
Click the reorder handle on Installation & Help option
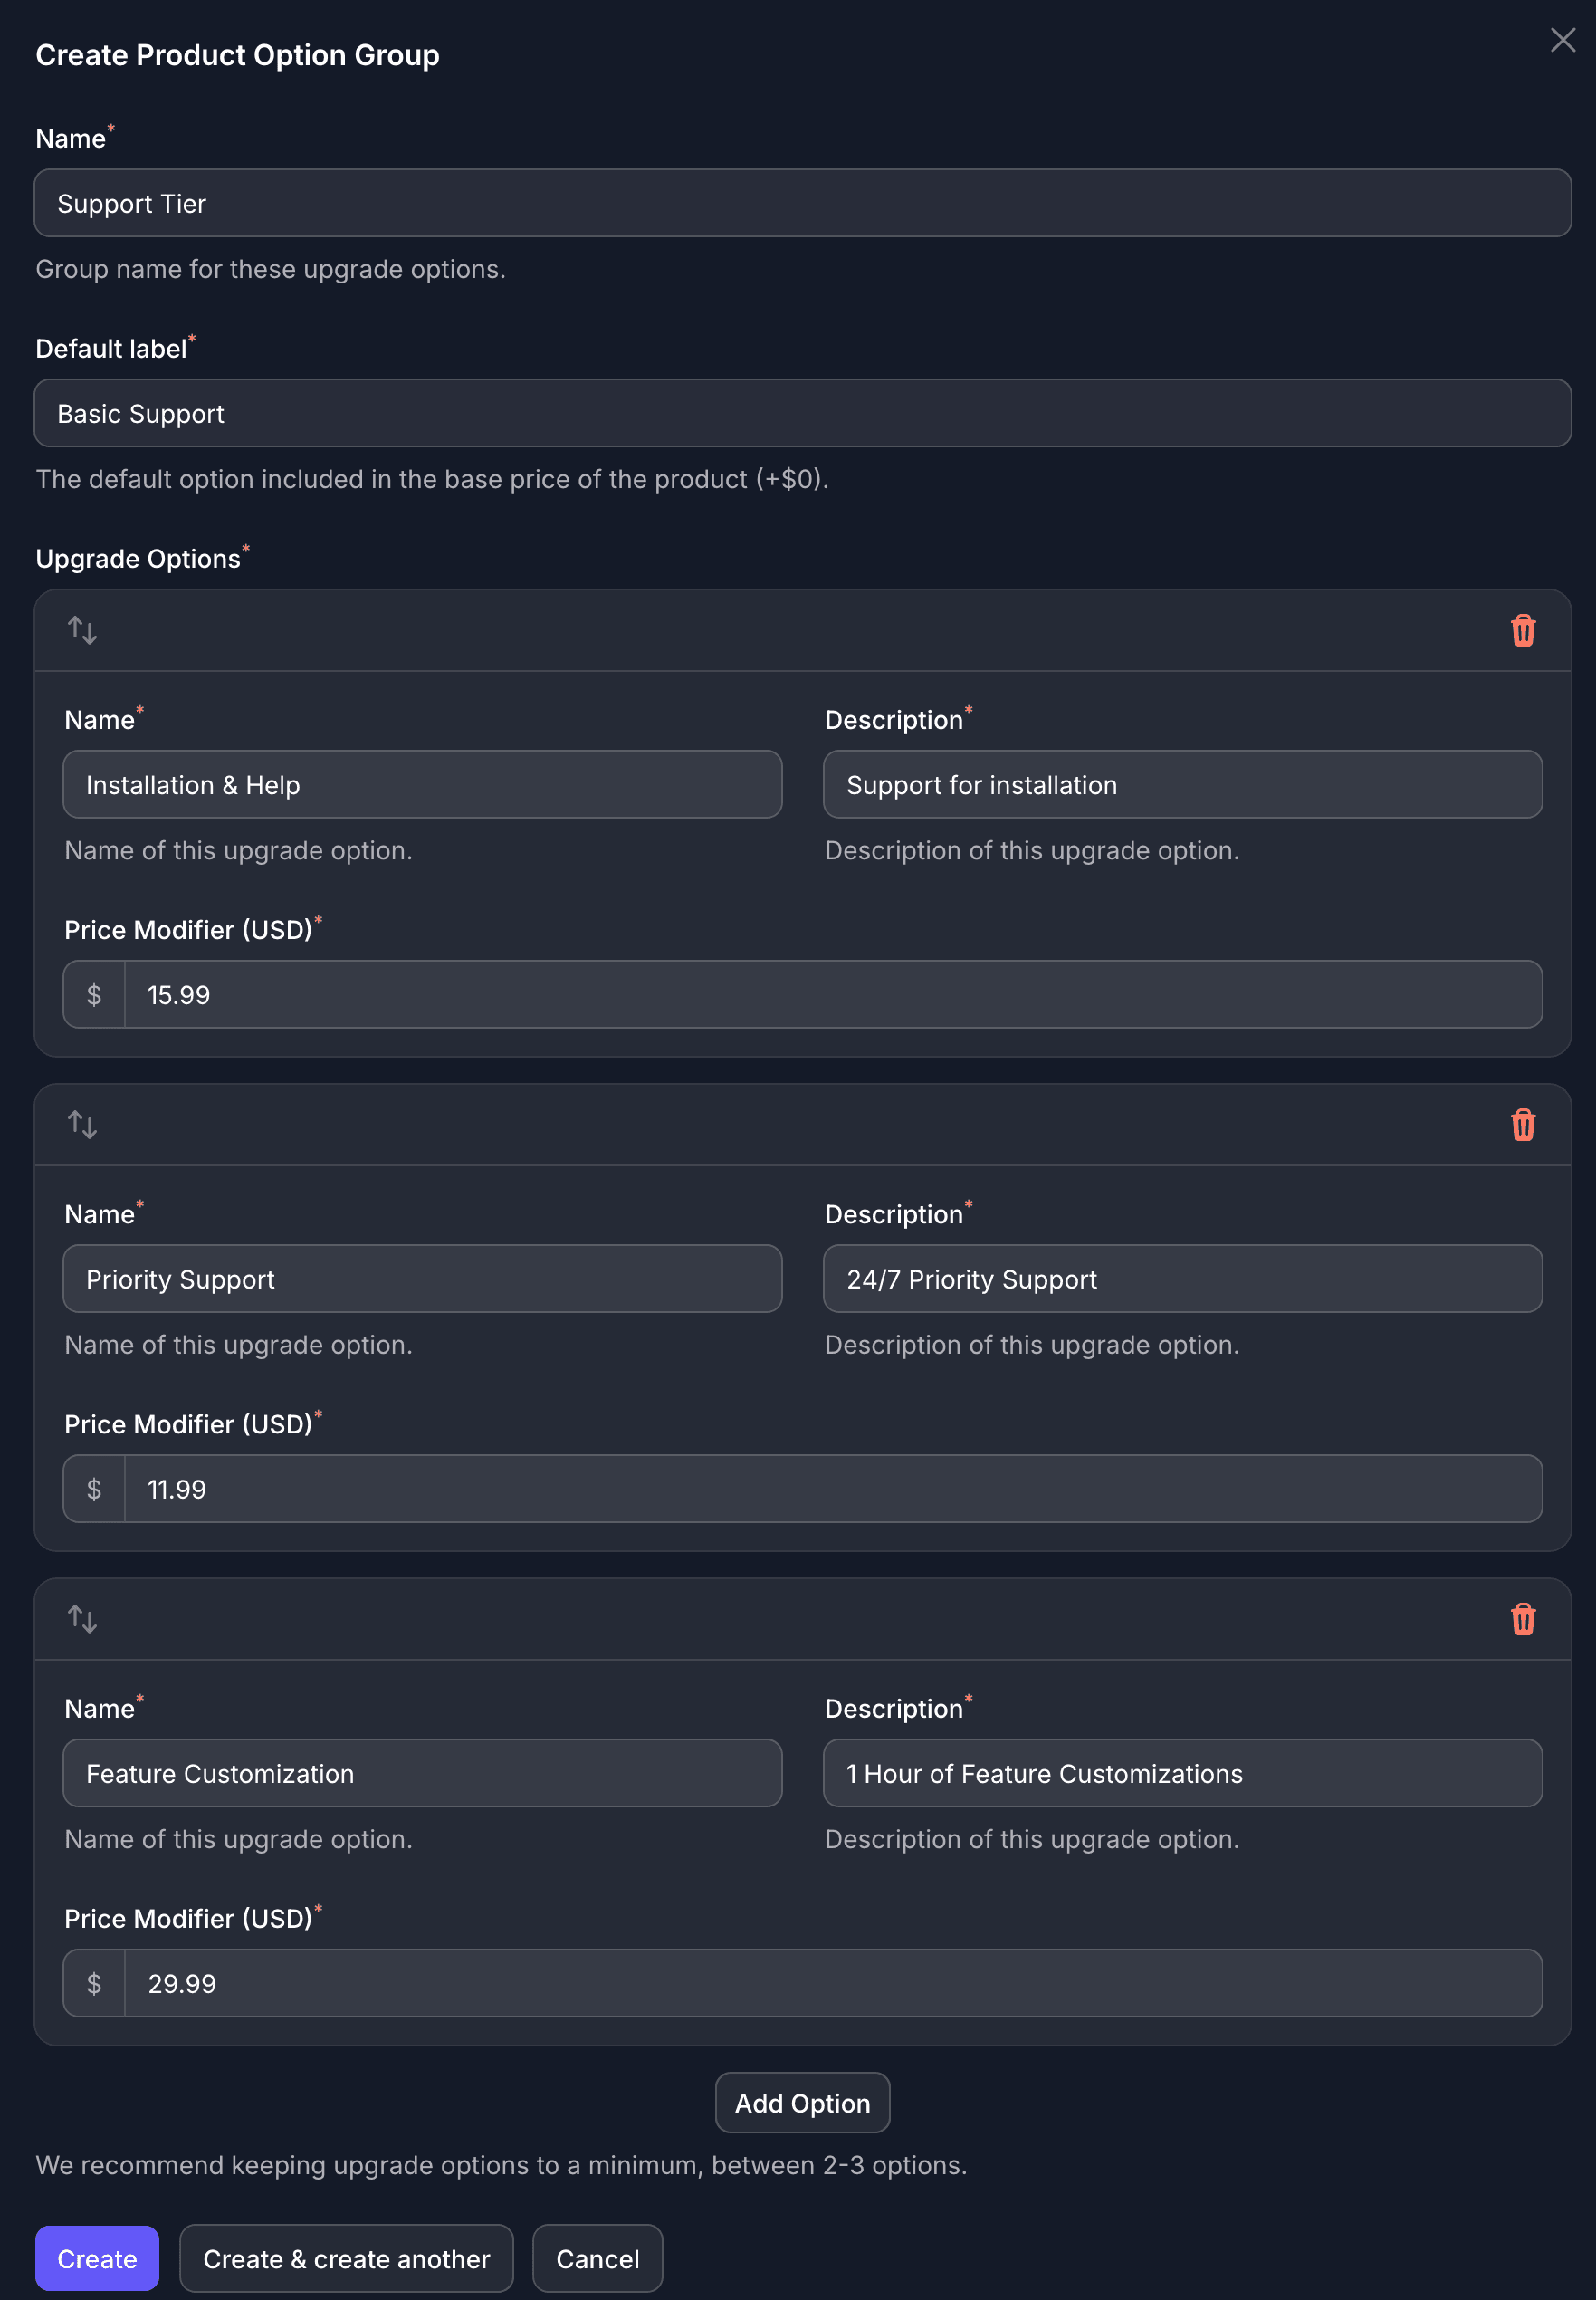click(x=82, y=630)
